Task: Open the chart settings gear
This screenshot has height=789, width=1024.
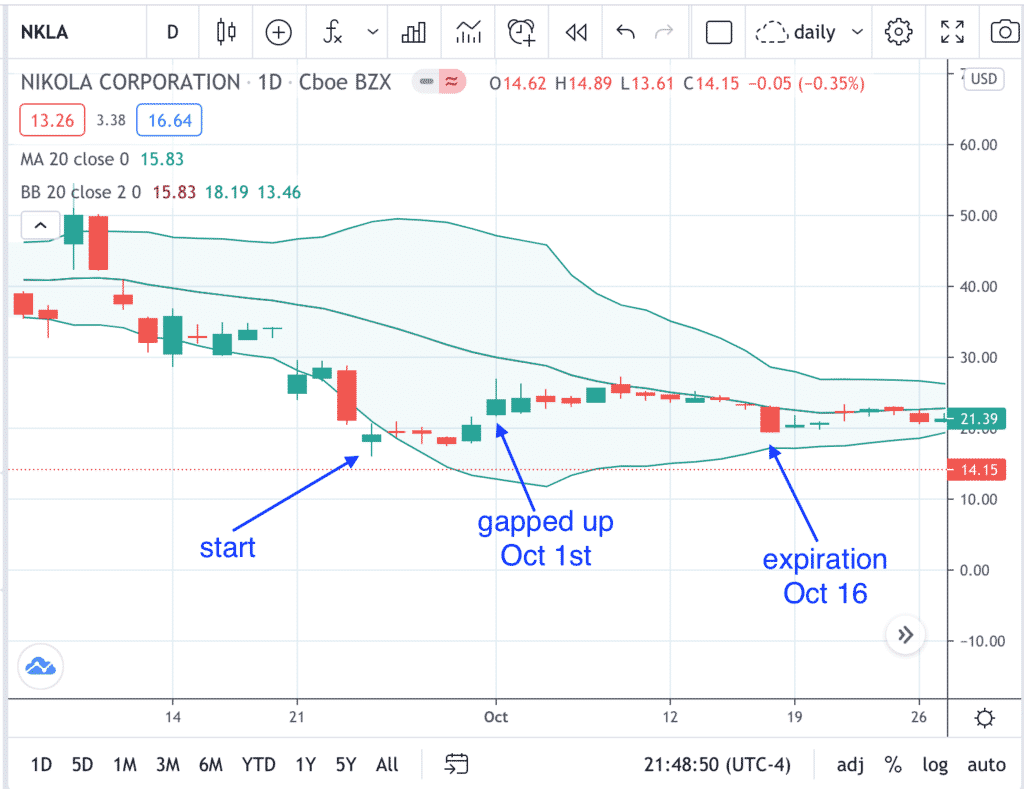Action: click(898, 31)
